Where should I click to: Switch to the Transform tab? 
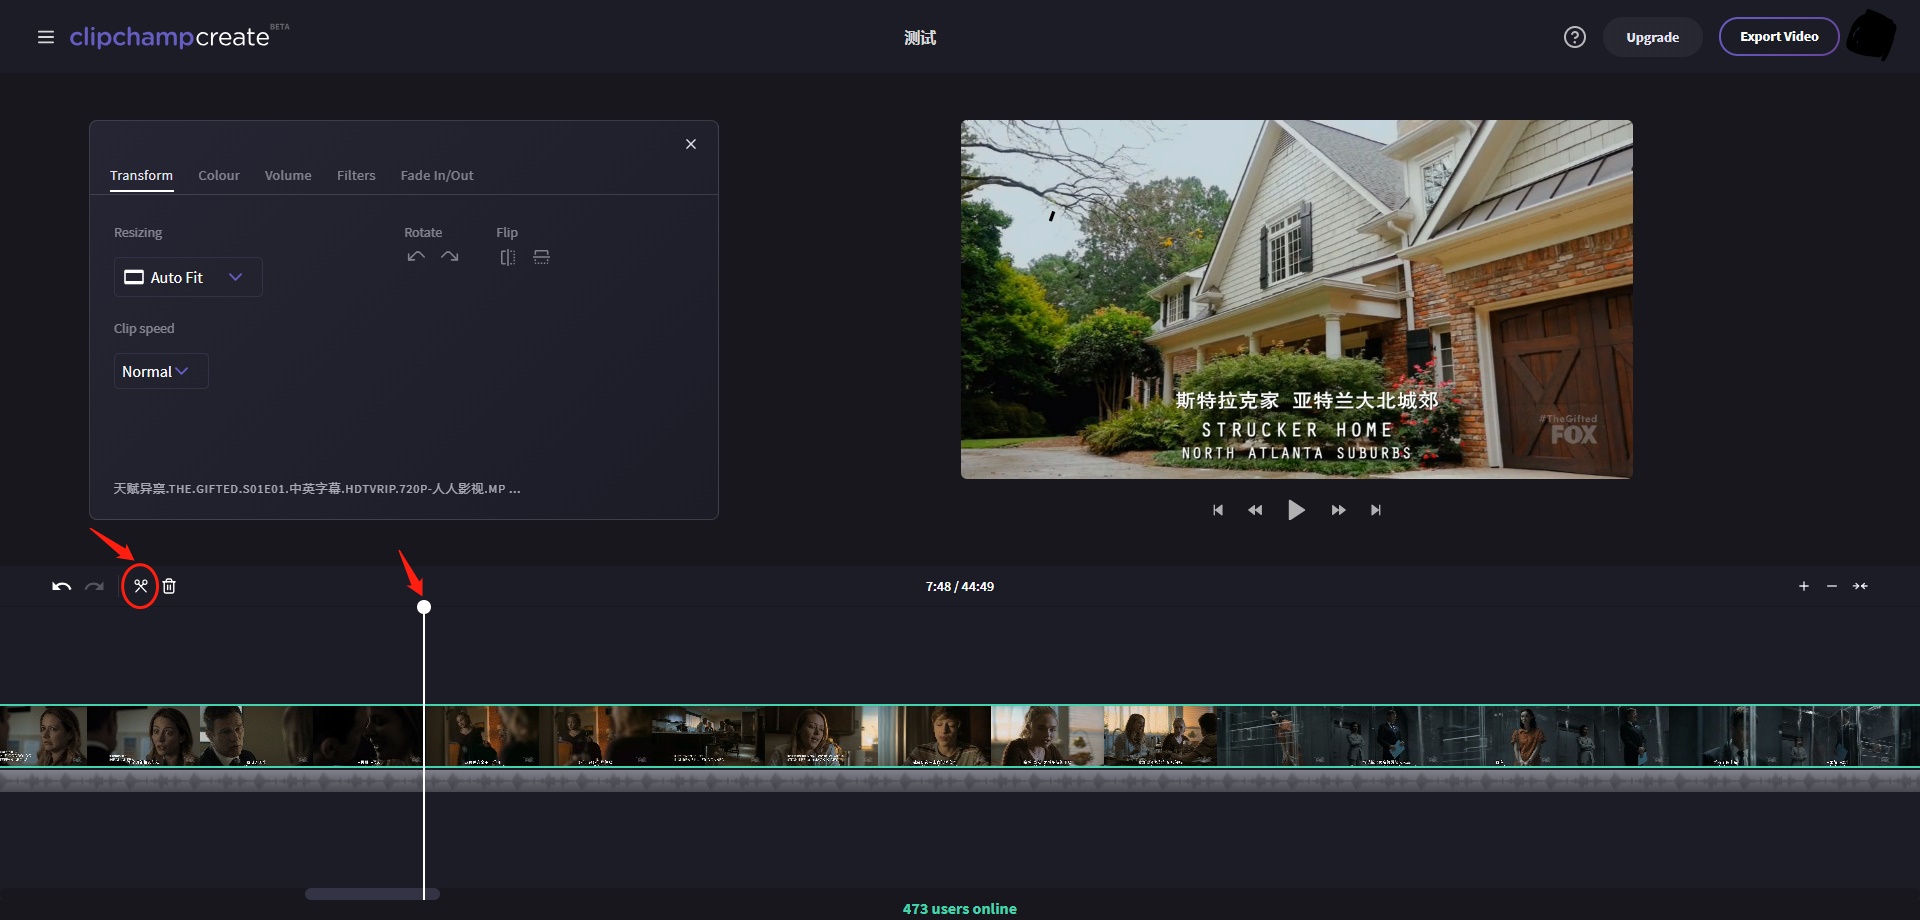click(x=141, y=175)
